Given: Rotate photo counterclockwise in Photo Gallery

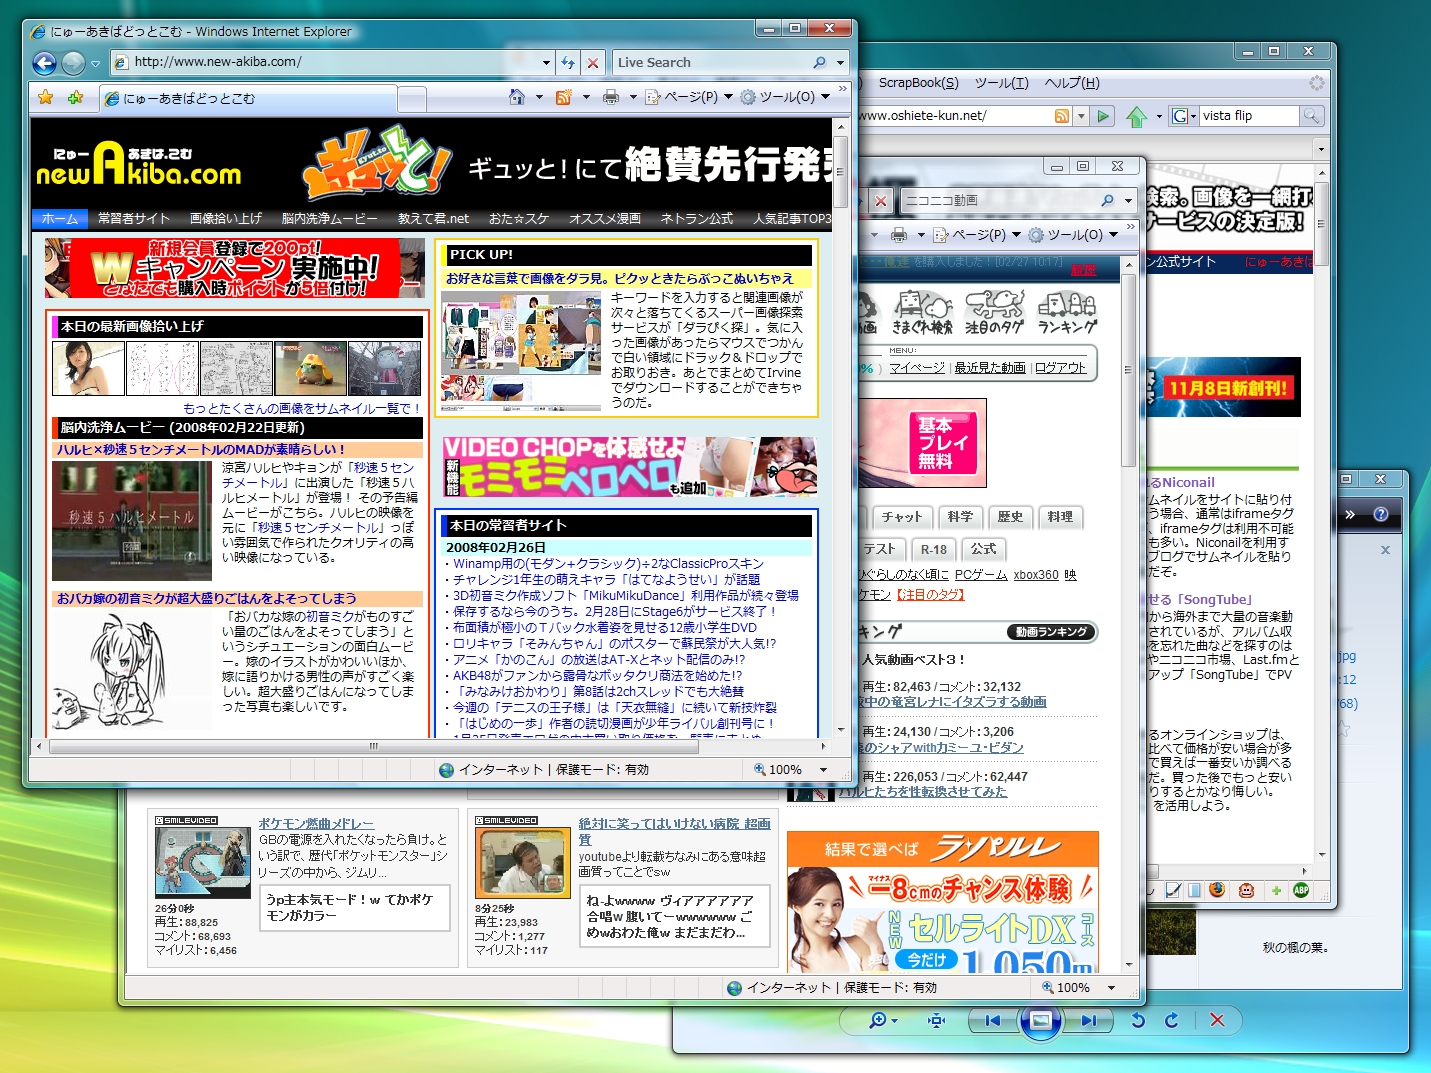Looking at the screenshot, I should pos(1137,1020).
